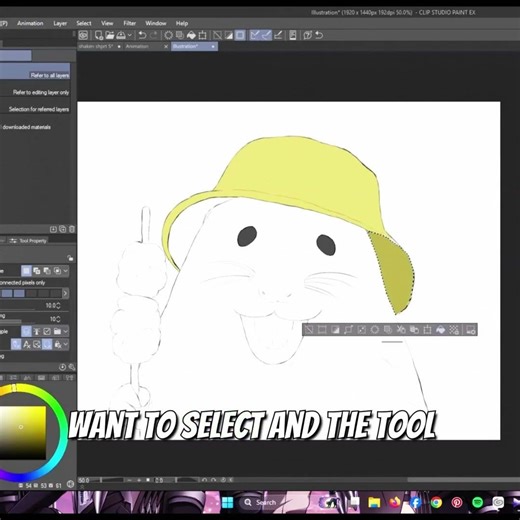Click the New file icon in command bar
Viewport: 520px width, 520px height.
click(99, 35)
